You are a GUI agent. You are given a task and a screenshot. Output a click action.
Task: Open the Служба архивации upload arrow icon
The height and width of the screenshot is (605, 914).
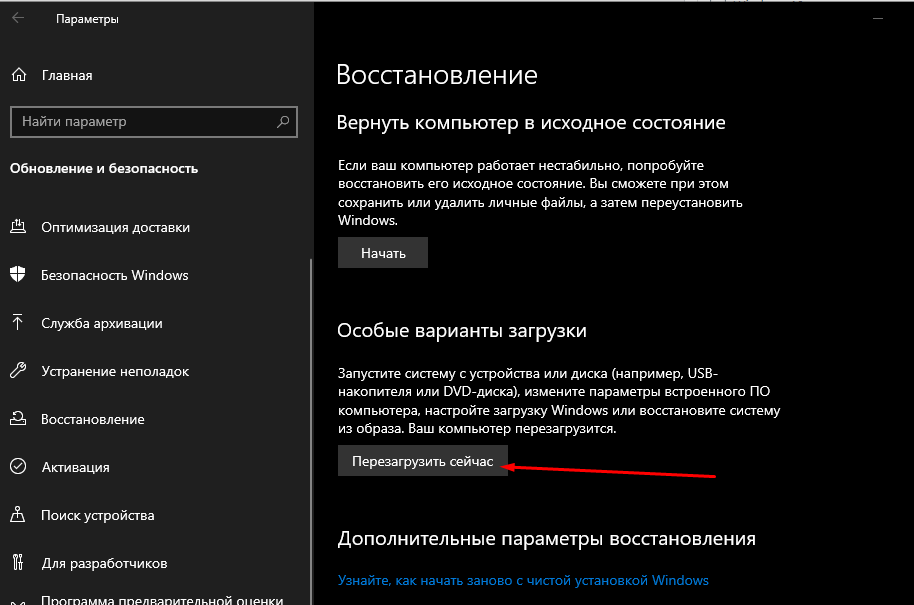[18, 323]
